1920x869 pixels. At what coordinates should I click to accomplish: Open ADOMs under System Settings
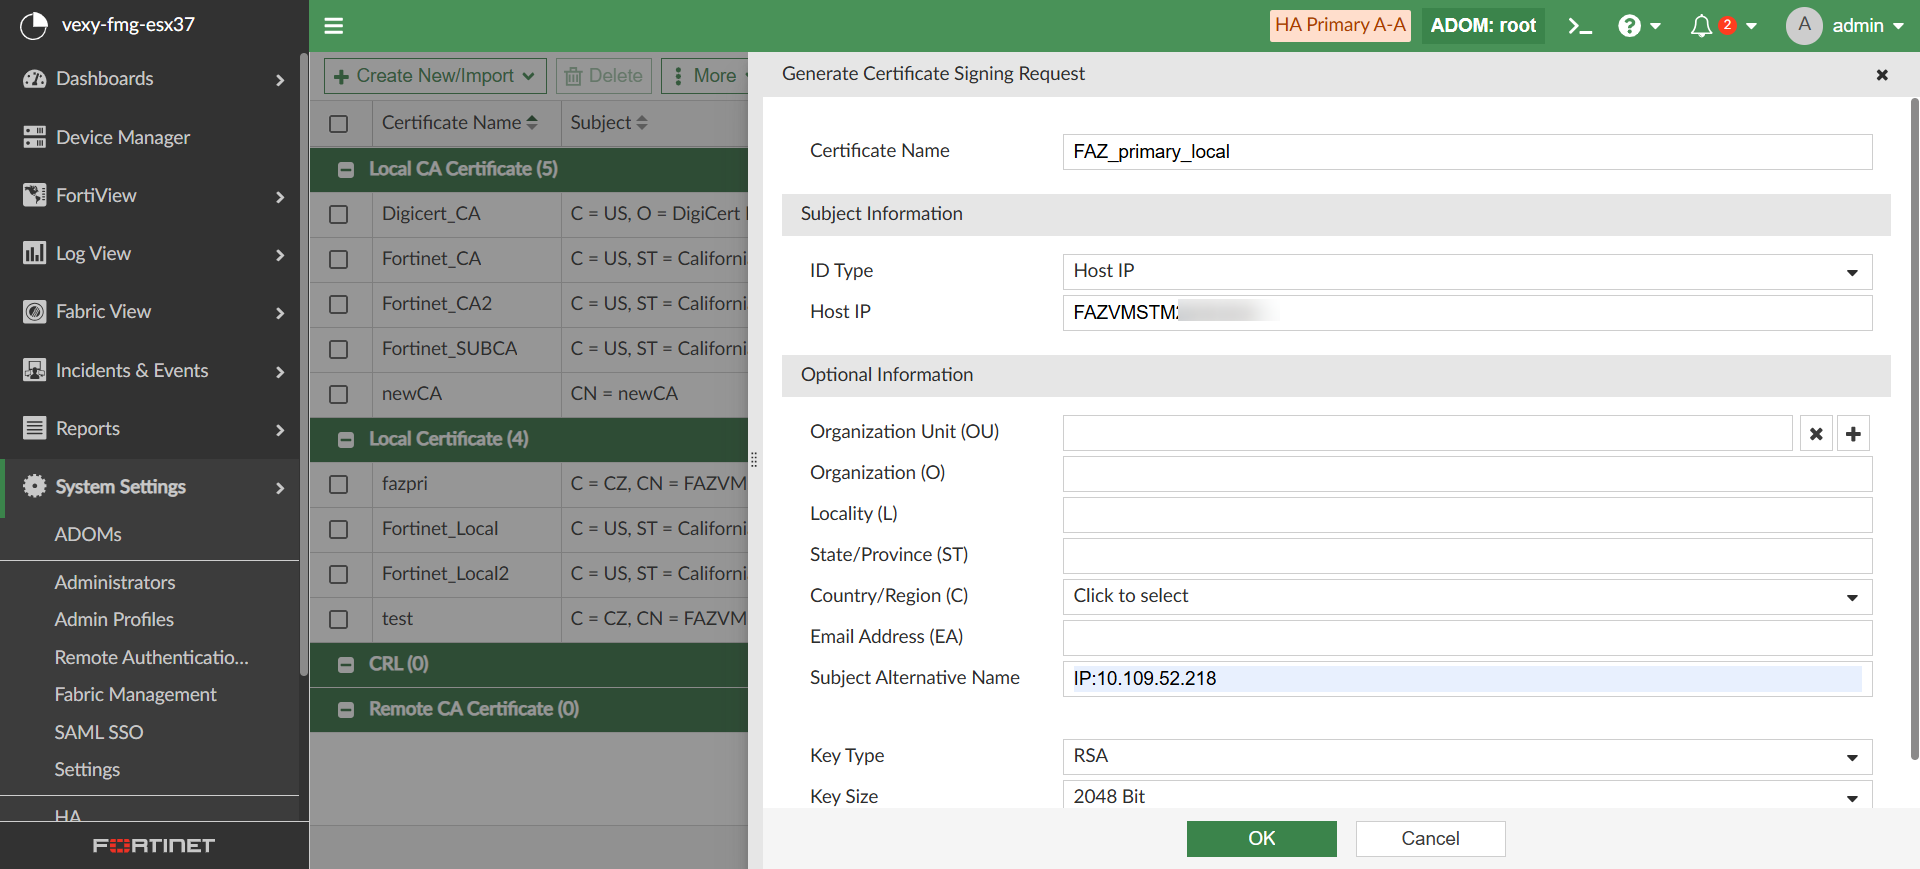tap(88, 534)
